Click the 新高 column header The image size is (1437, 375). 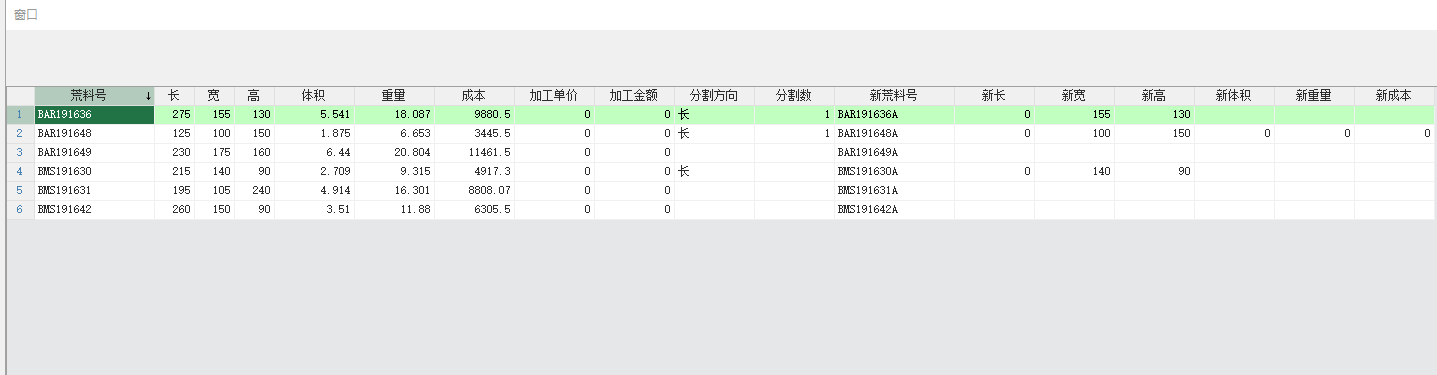tap(1155, 96)
